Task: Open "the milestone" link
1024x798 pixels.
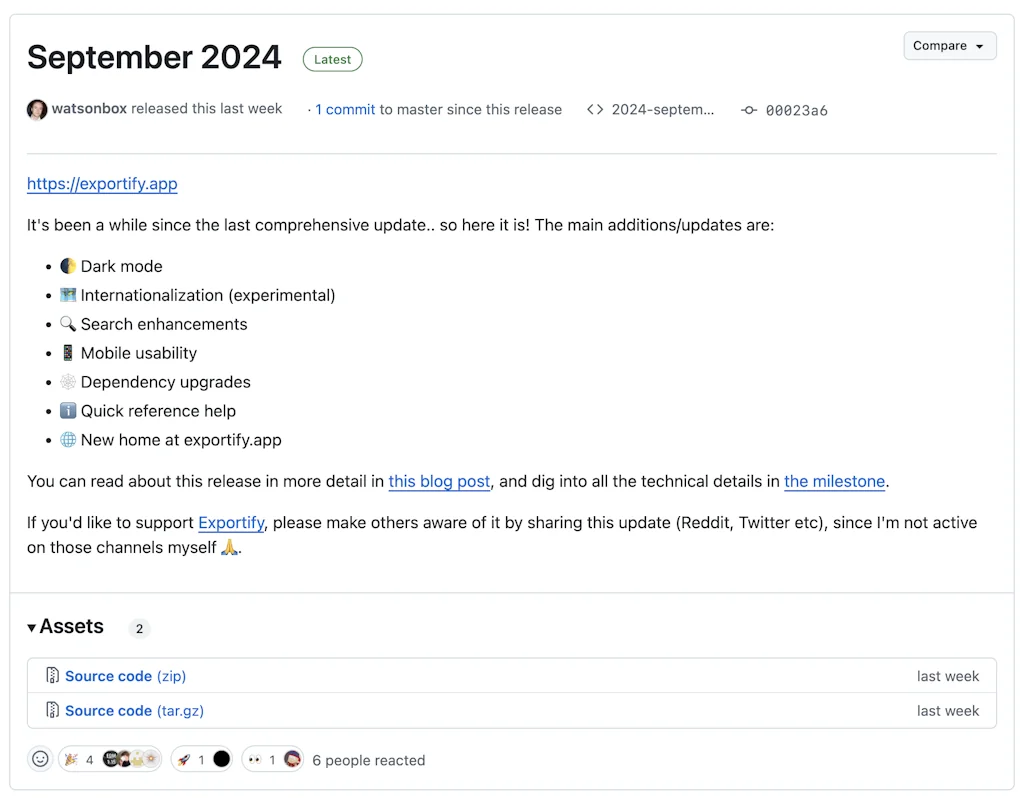Action: (834, 481)
